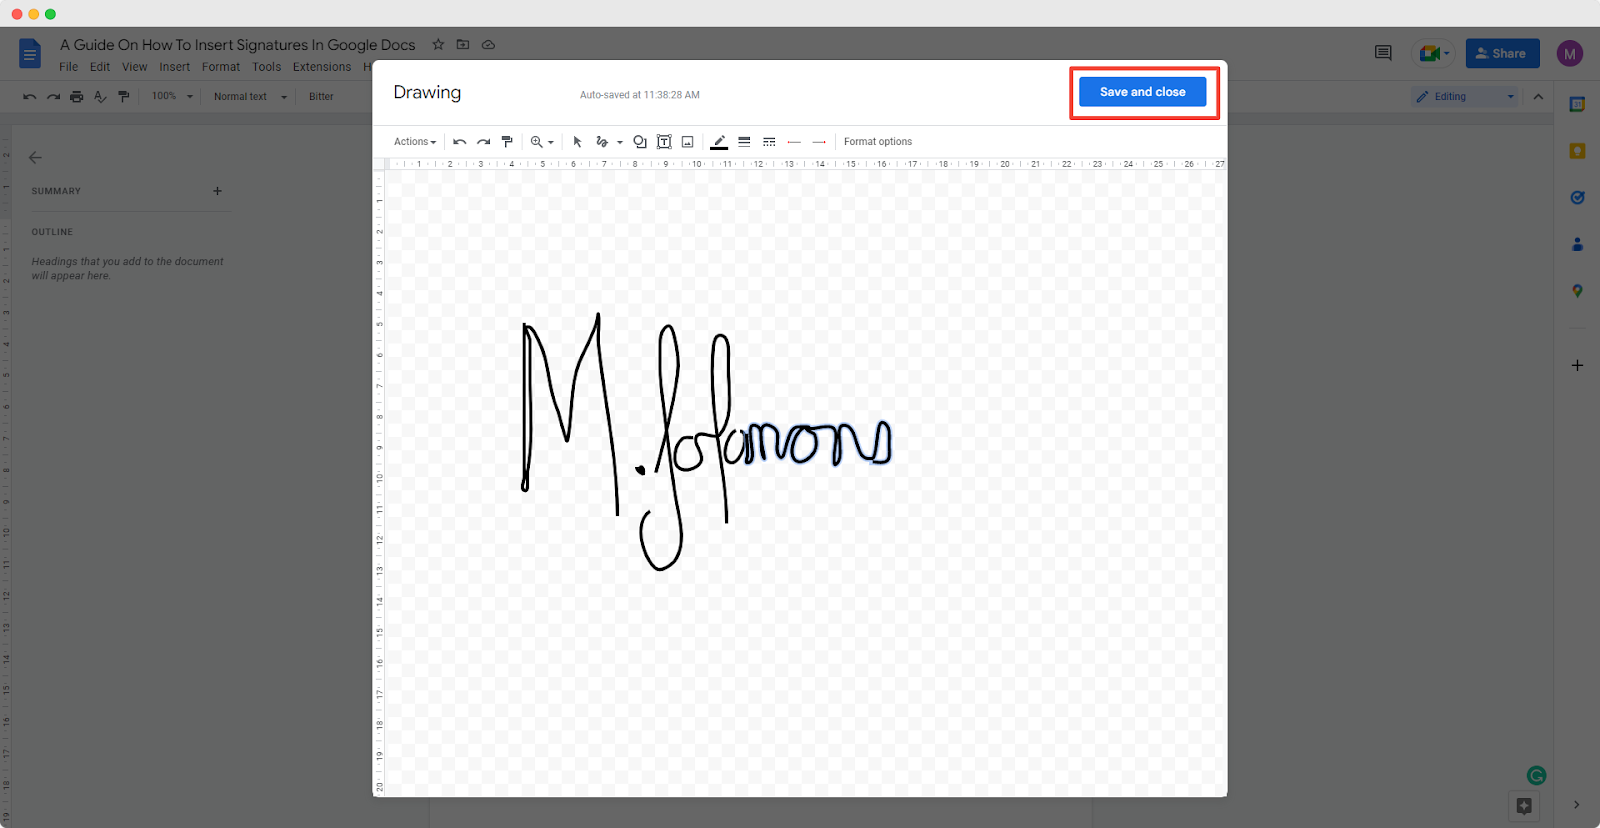Open the zoom magnifier dropdown
Image resolution: width=1600 pixels, height=828 pixels.
[541, 142]
